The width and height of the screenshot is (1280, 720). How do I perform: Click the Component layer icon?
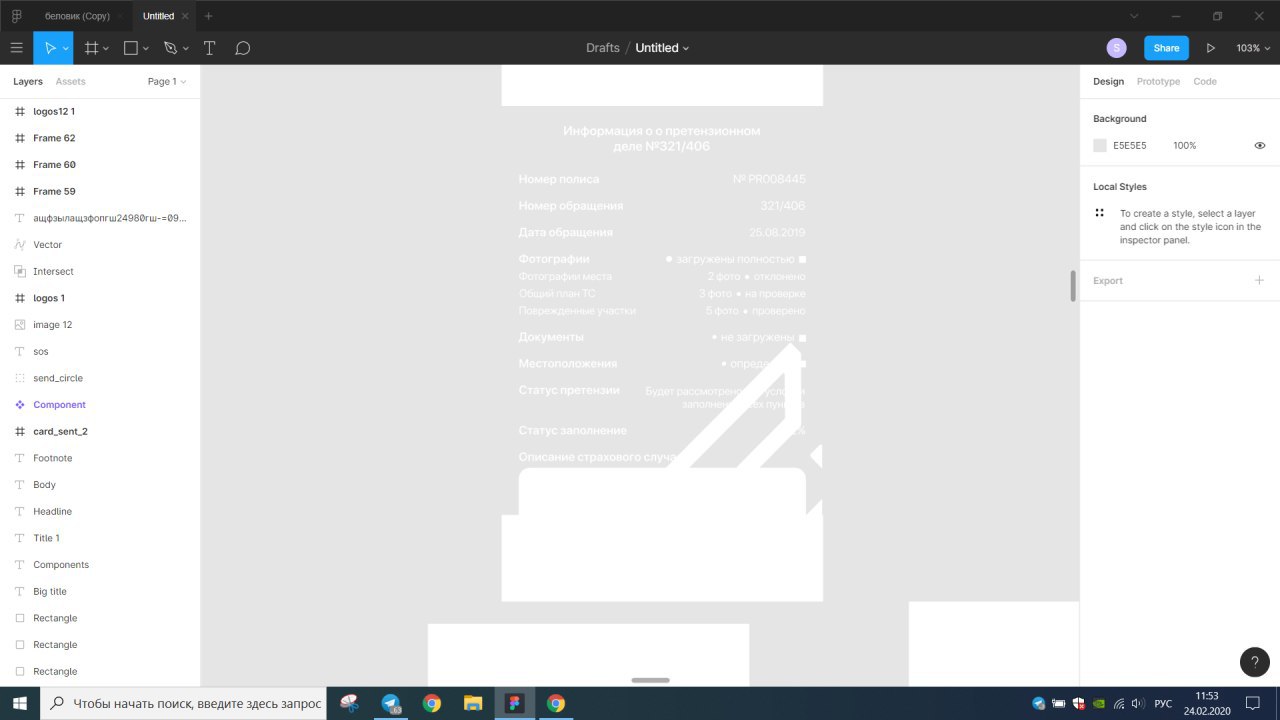20,404
